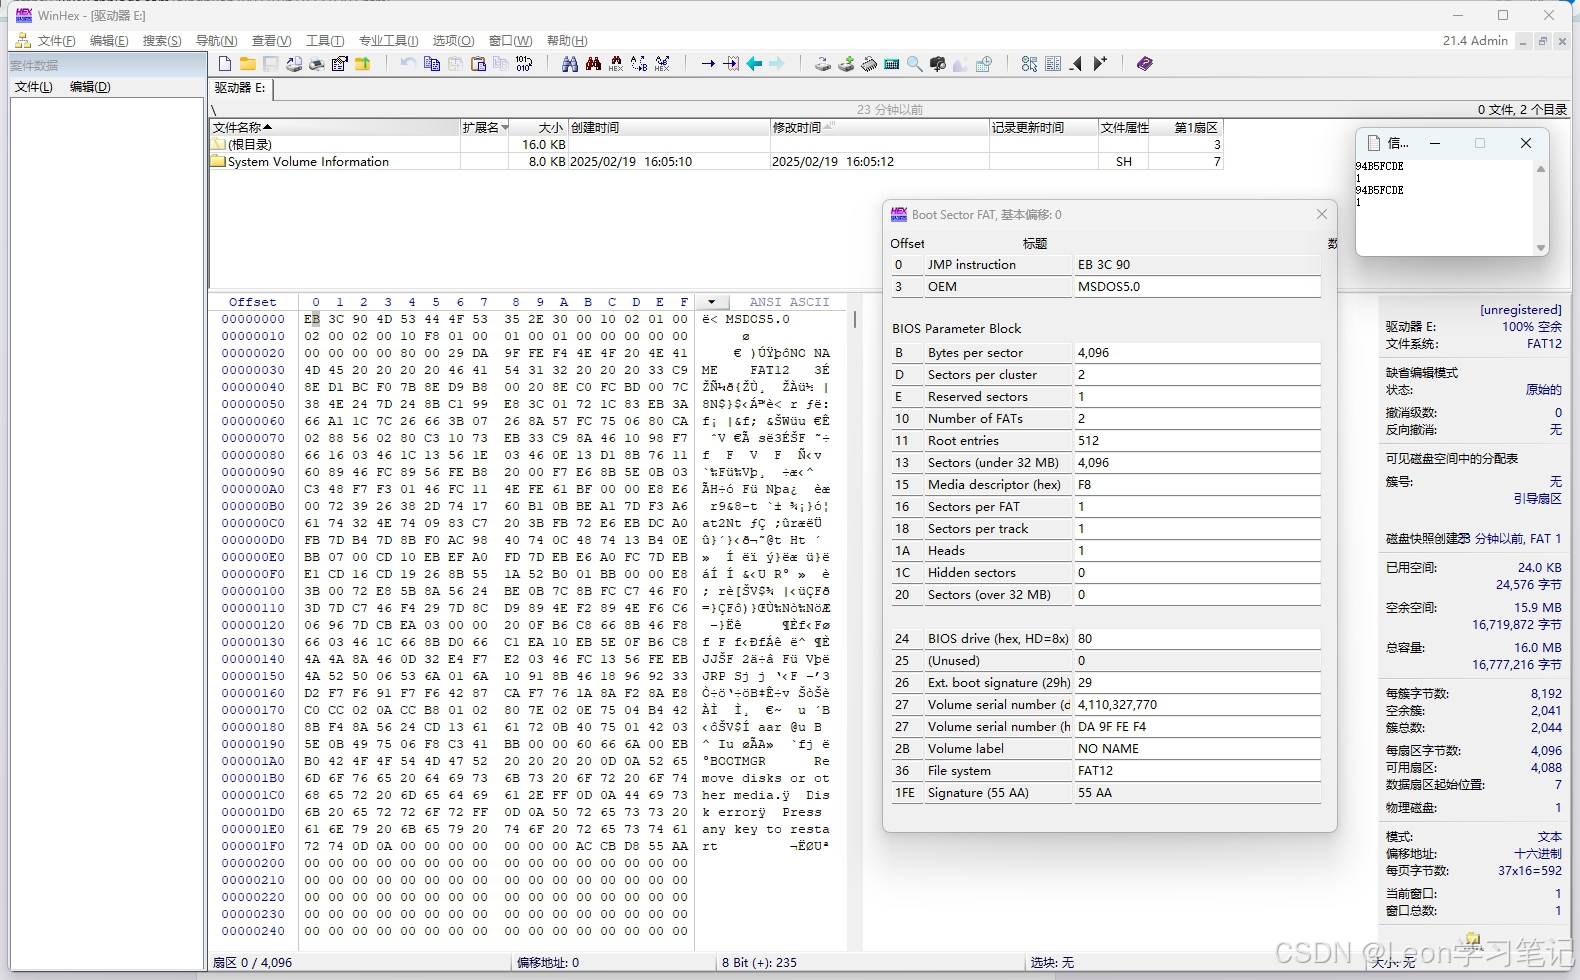The height and width of the screenshot is (980, 1580).
Task: Click the Modify data 101/010 icon
Action: (x=524, y=64)
